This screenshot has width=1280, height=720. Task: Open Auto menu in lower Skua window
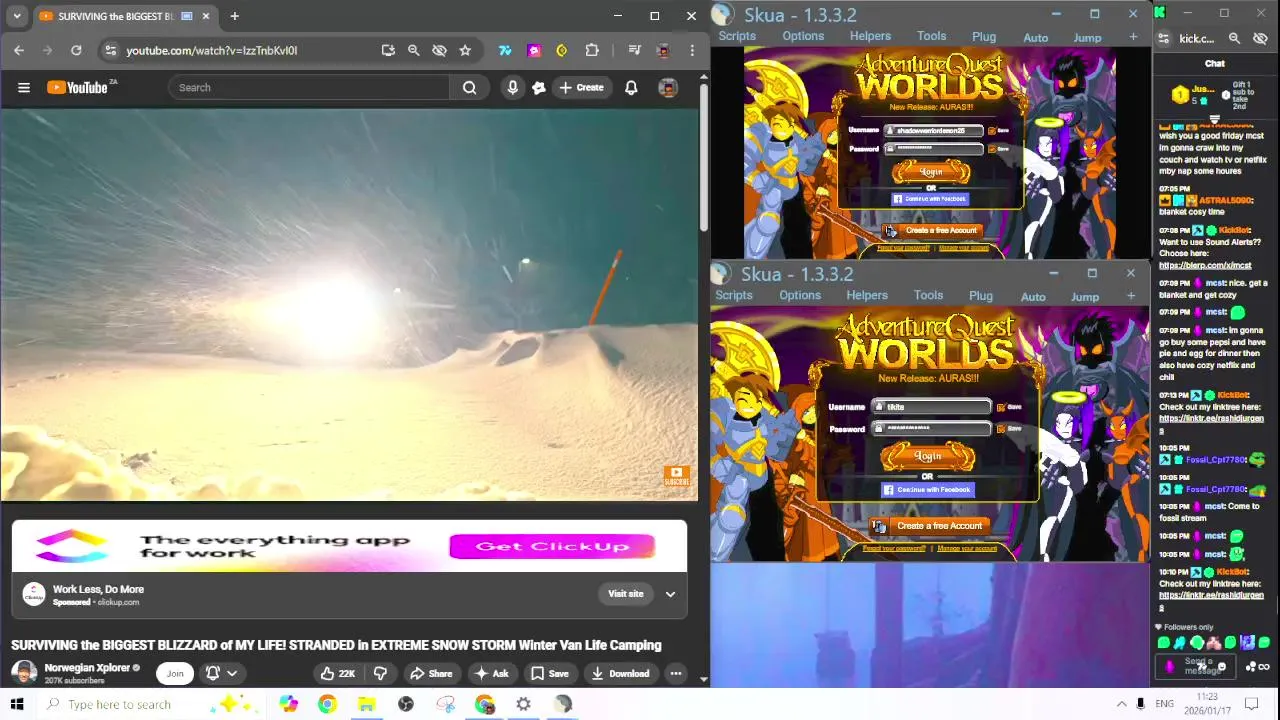click(x=1033, y=296)
